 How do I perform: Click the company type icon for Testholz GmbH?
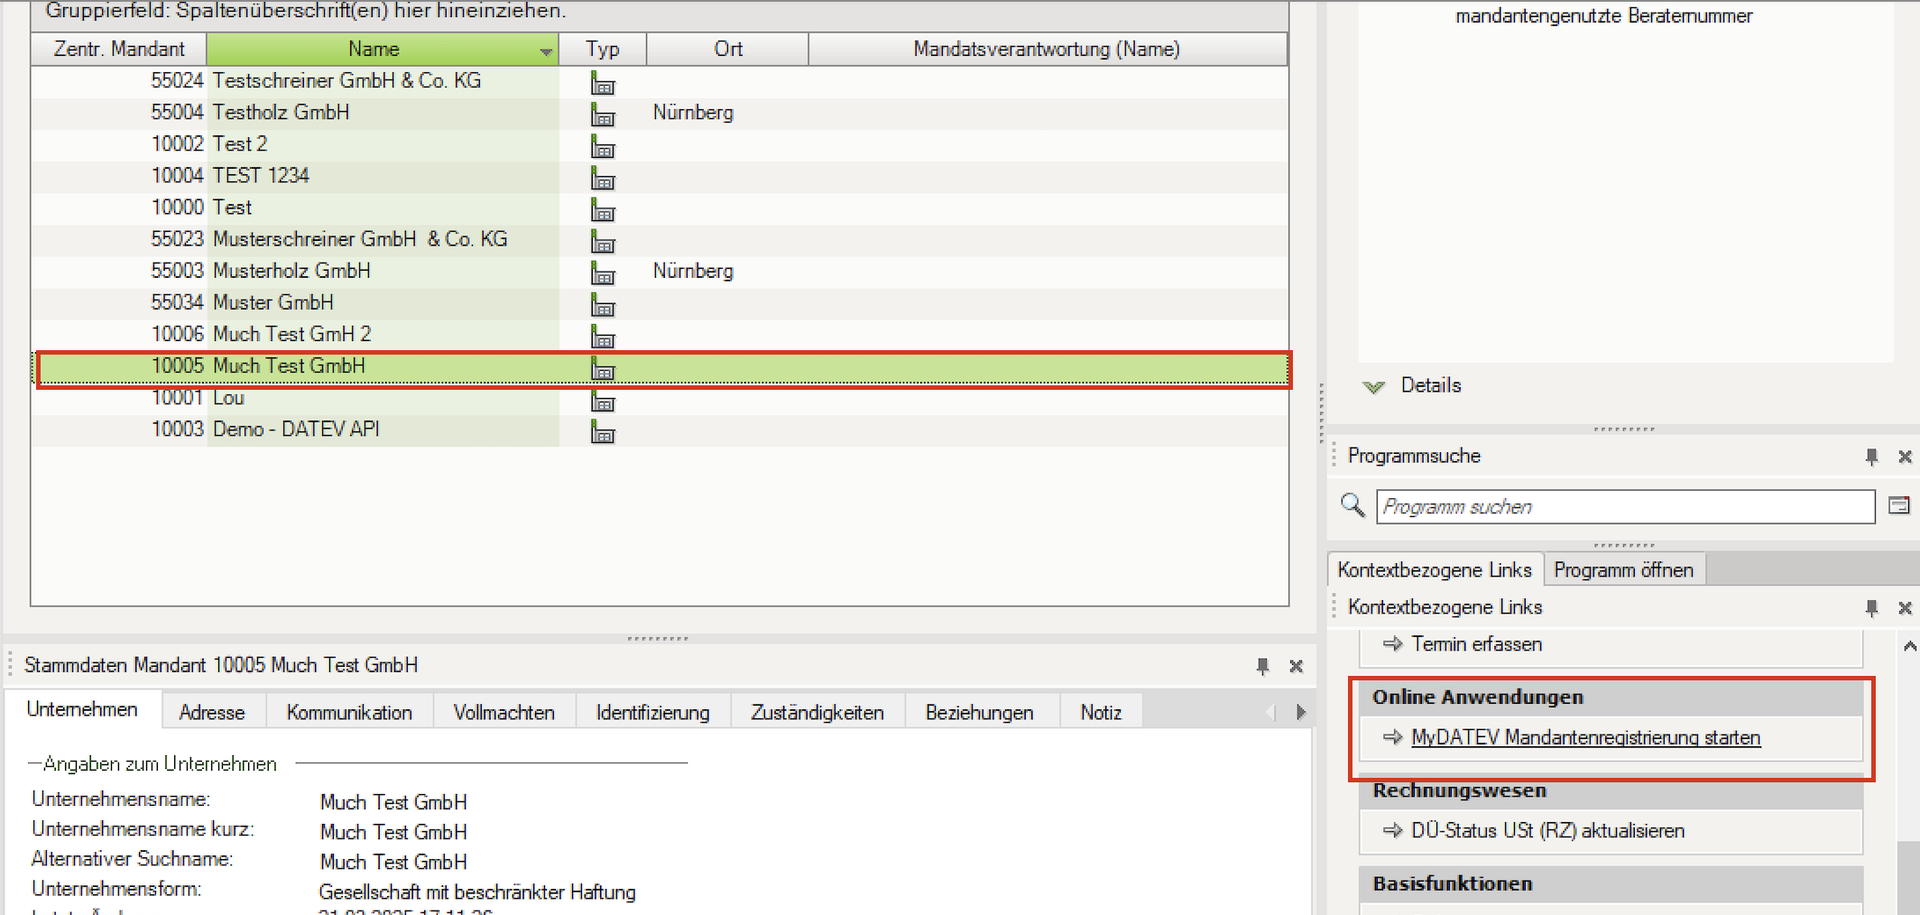pos(602,114)
